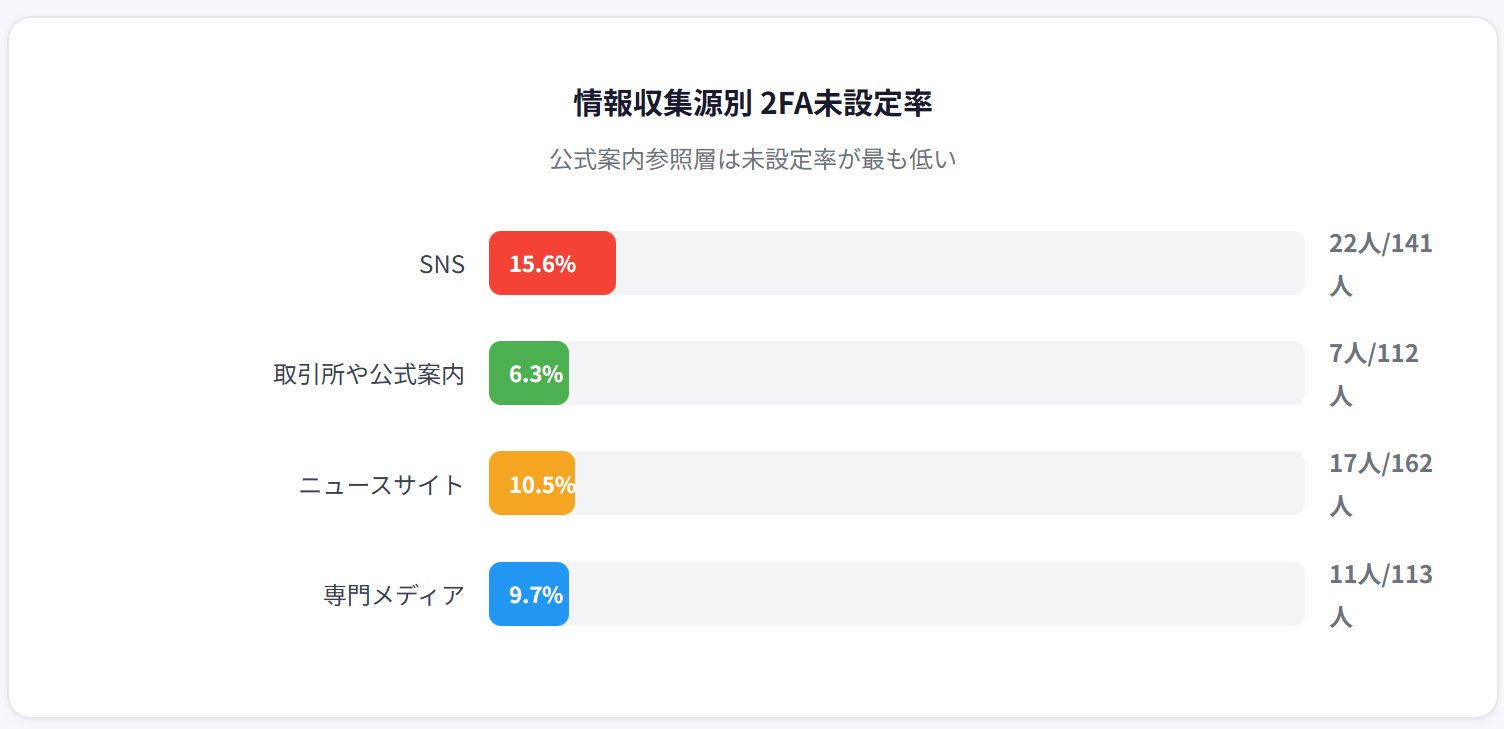
Task: Click the 17人/162人 count text
Action: point(1379,484)
